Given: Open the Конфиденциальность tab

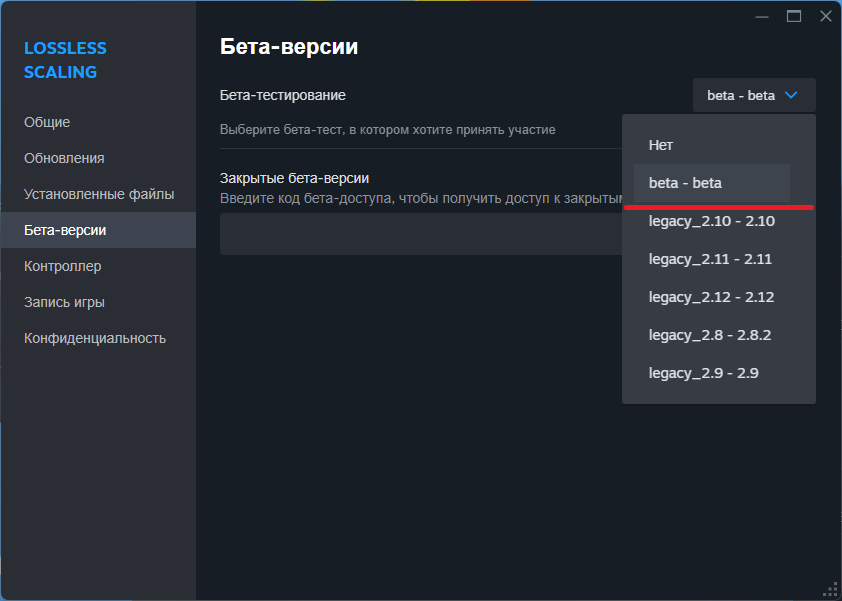Looking at the screenshot, I should [x=95, y=338].
